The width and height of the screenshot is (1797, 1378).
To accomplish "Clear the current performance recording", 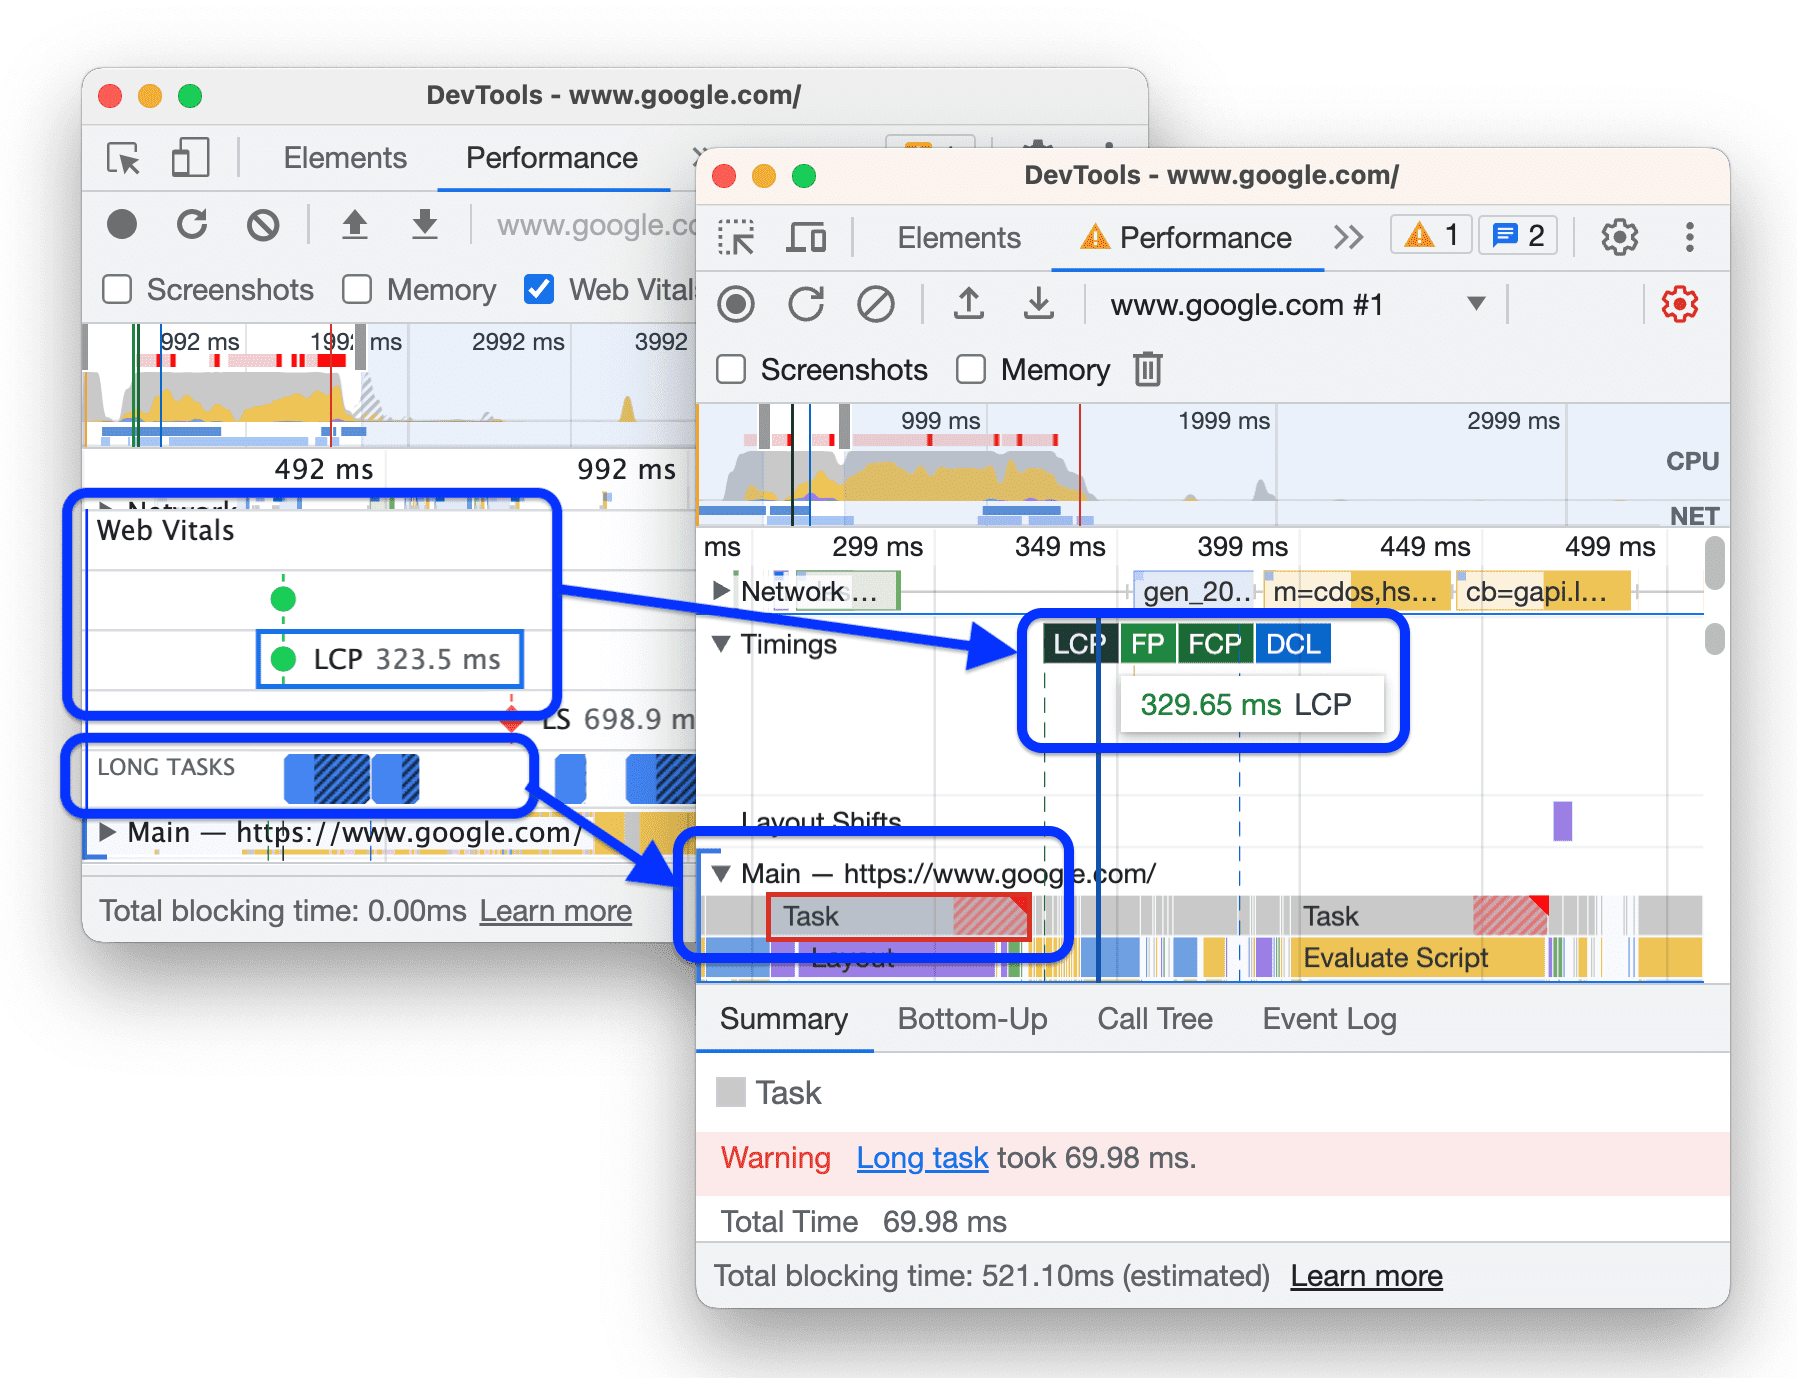I will point(878,305).
